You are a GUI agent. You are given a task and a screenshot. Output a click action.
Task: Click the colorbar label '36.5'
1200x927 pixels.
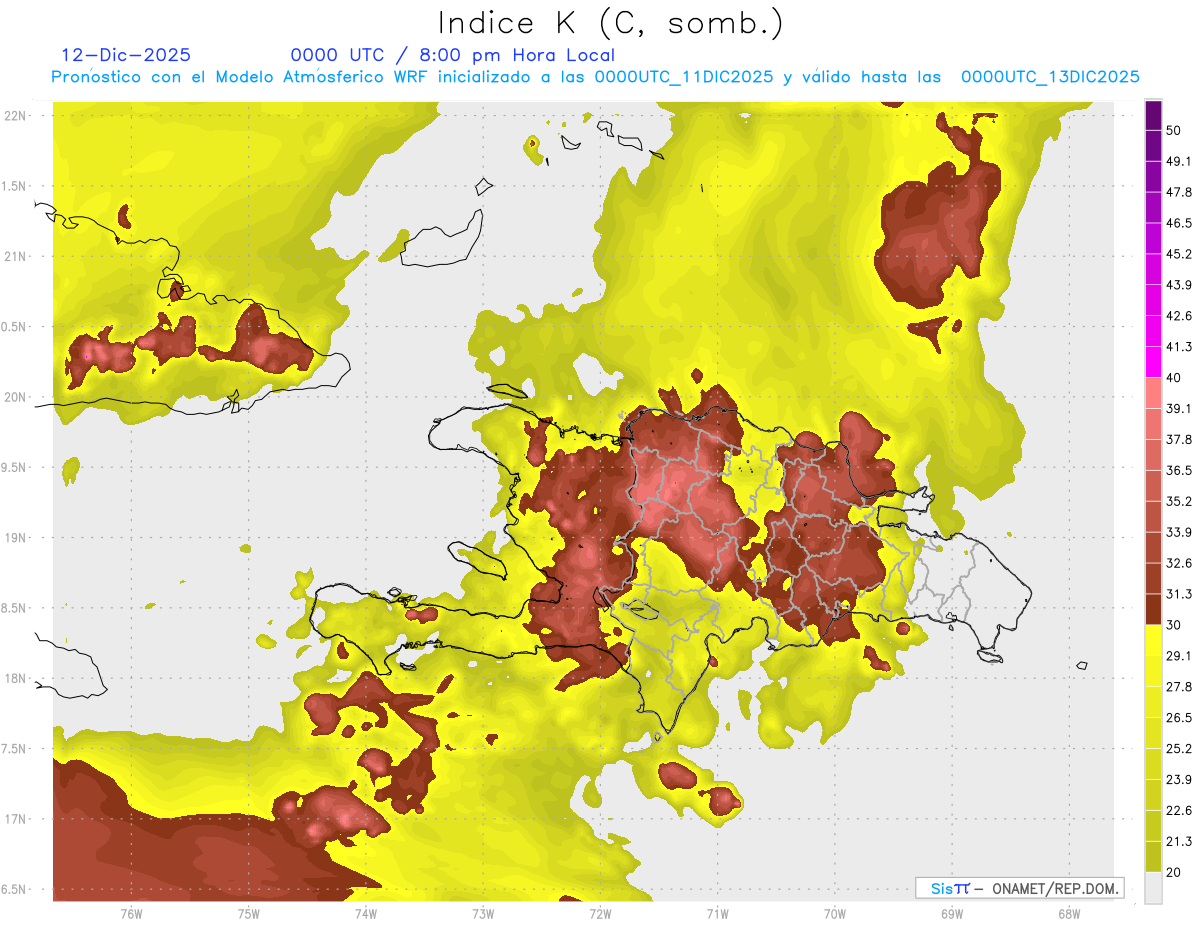1179,470
